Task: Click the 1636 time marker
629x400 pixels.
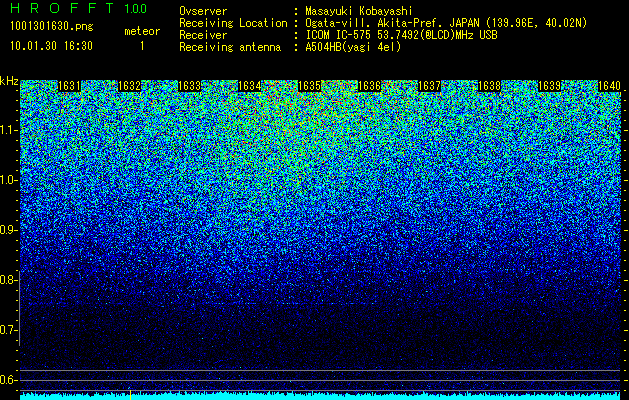Action: click(369, 86)
